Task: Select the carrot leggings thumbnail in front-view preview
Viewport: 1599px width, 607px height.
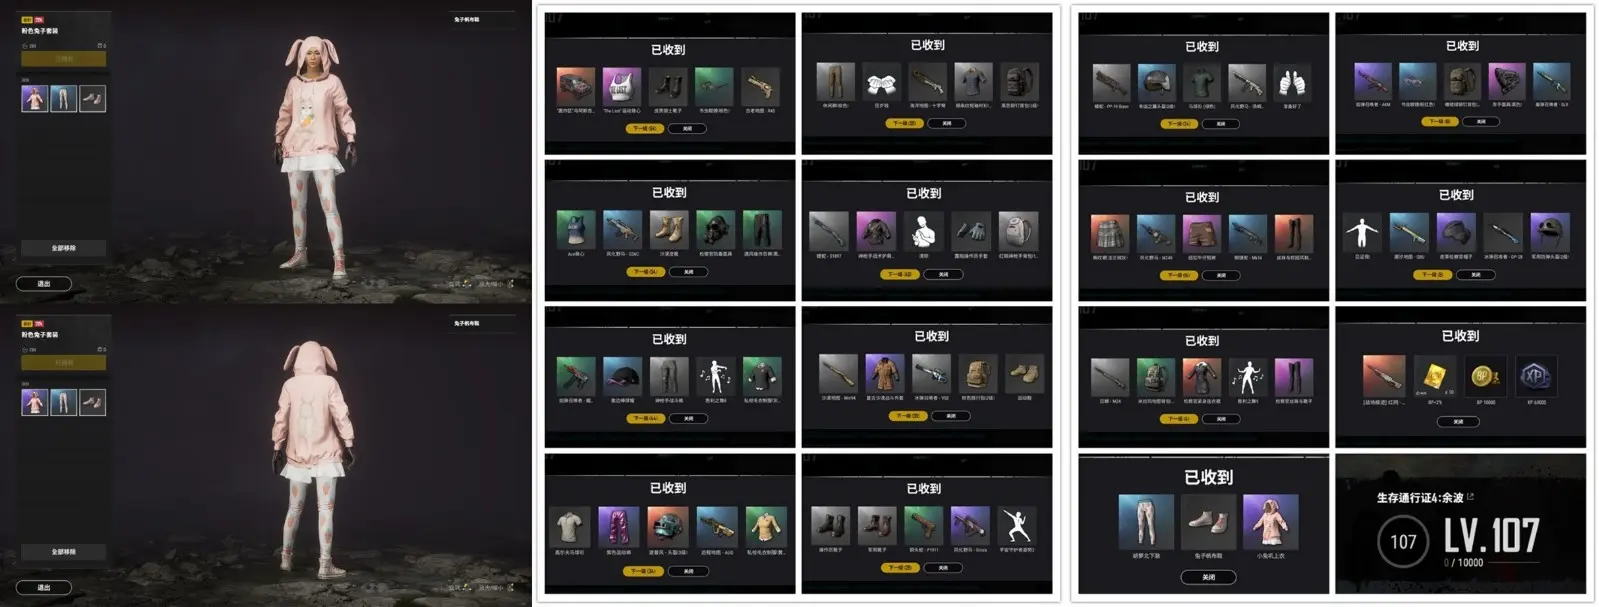Action: point(63,98)
